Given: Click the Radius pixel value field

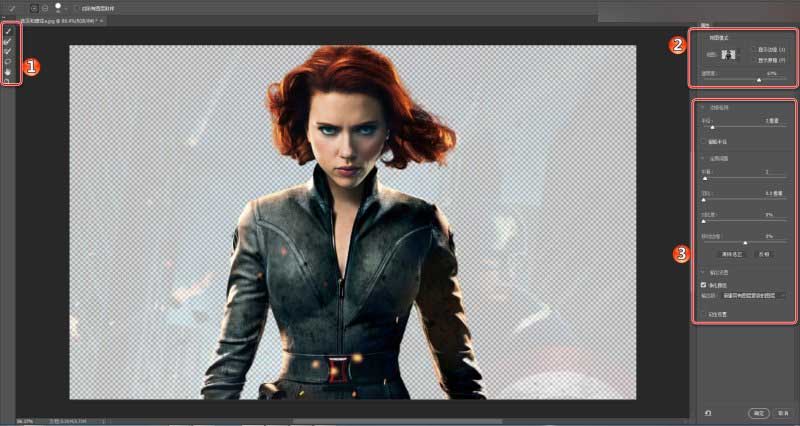Looking at the screenshot, I should click(771, 121).
